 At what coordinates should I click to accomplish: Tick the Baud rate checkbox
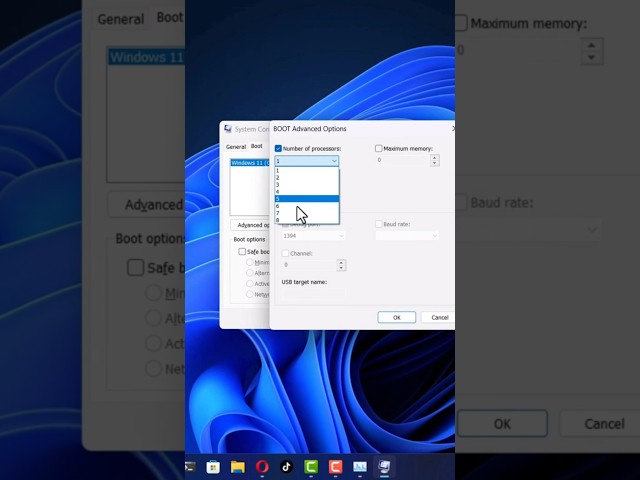[x=378, y=224]
